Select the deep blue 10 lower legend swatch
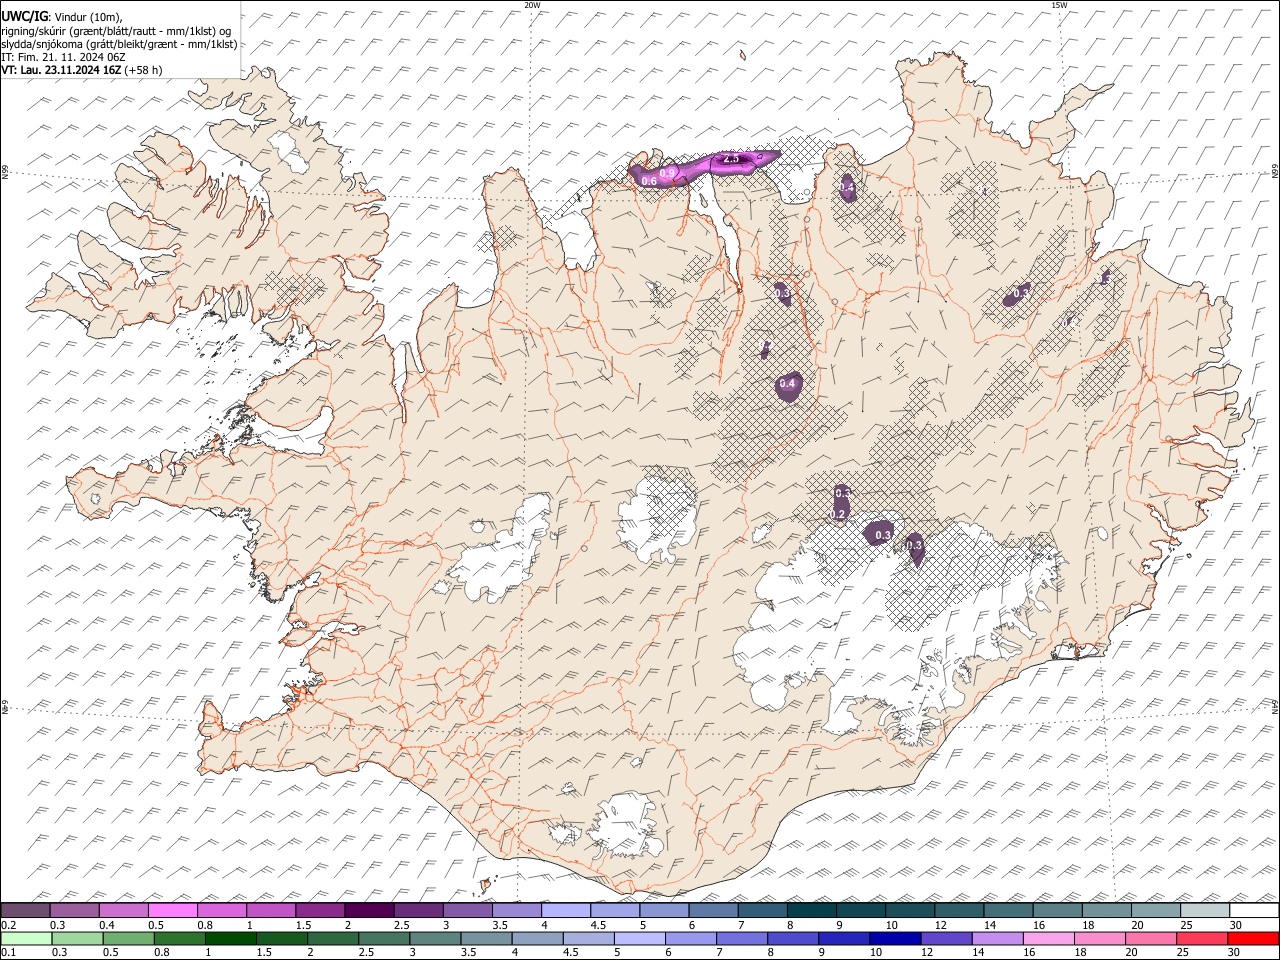Viewport: 1280px width, 960px height. (896, 938)
